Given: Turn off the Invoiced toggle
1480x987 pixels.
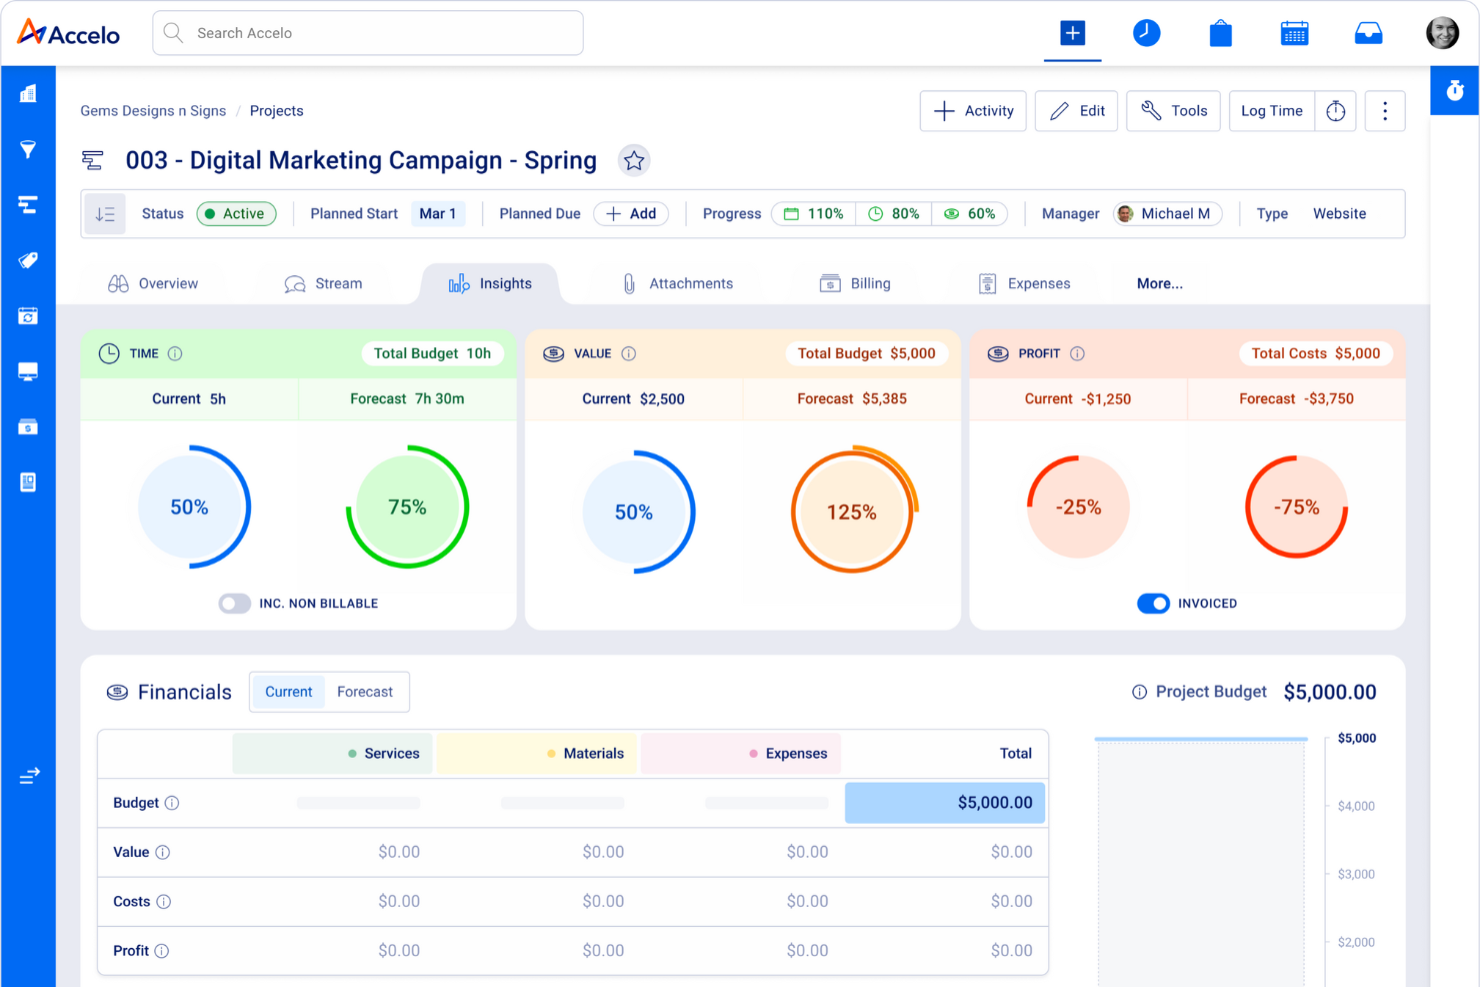Looking at the screenshot, I should (x=1153, y=603).
